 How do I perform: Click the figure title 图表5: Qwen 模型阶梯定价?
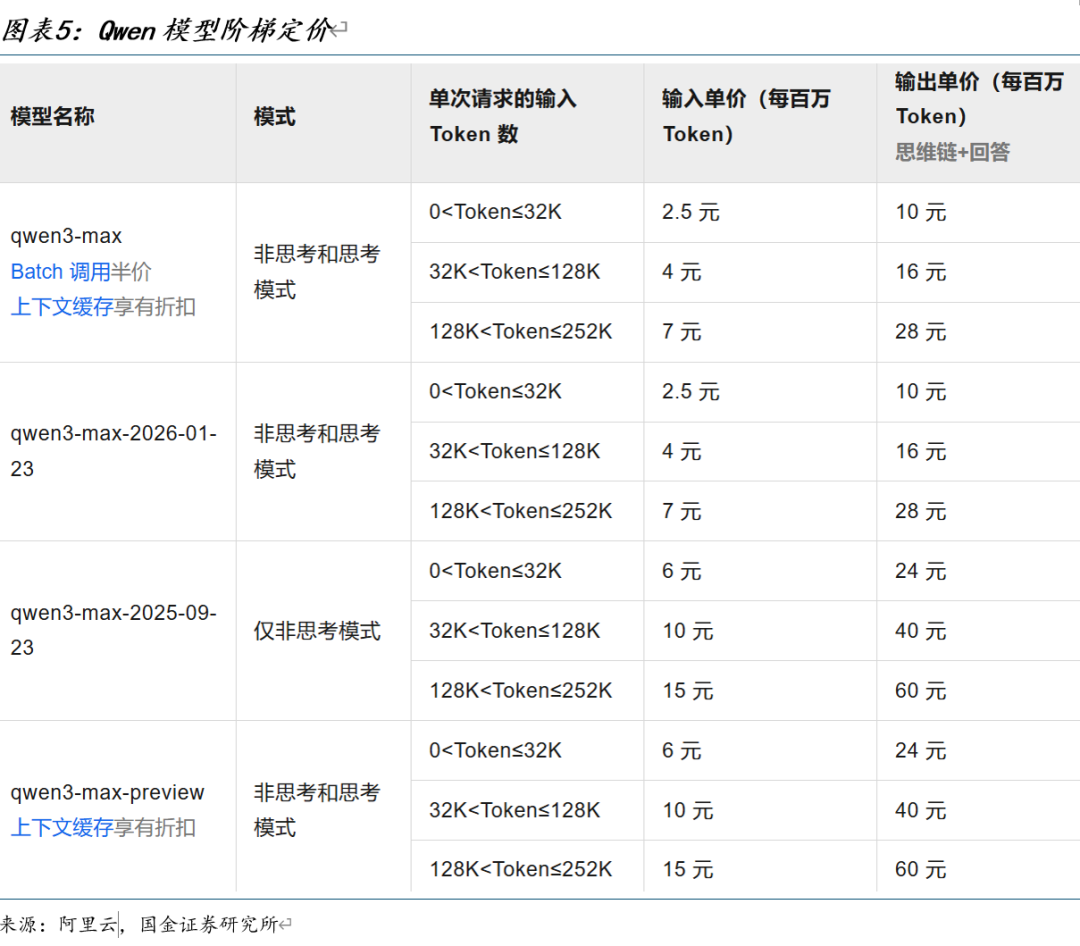tap(166, 30)
